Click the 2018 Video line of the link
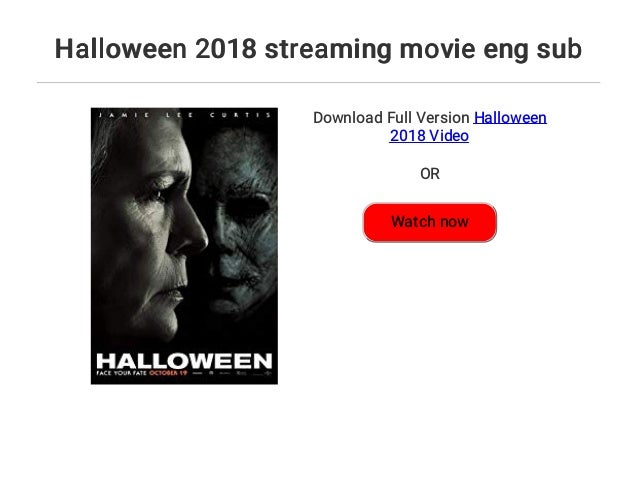This screenshot has height=479, width=638. coord(429,136)
